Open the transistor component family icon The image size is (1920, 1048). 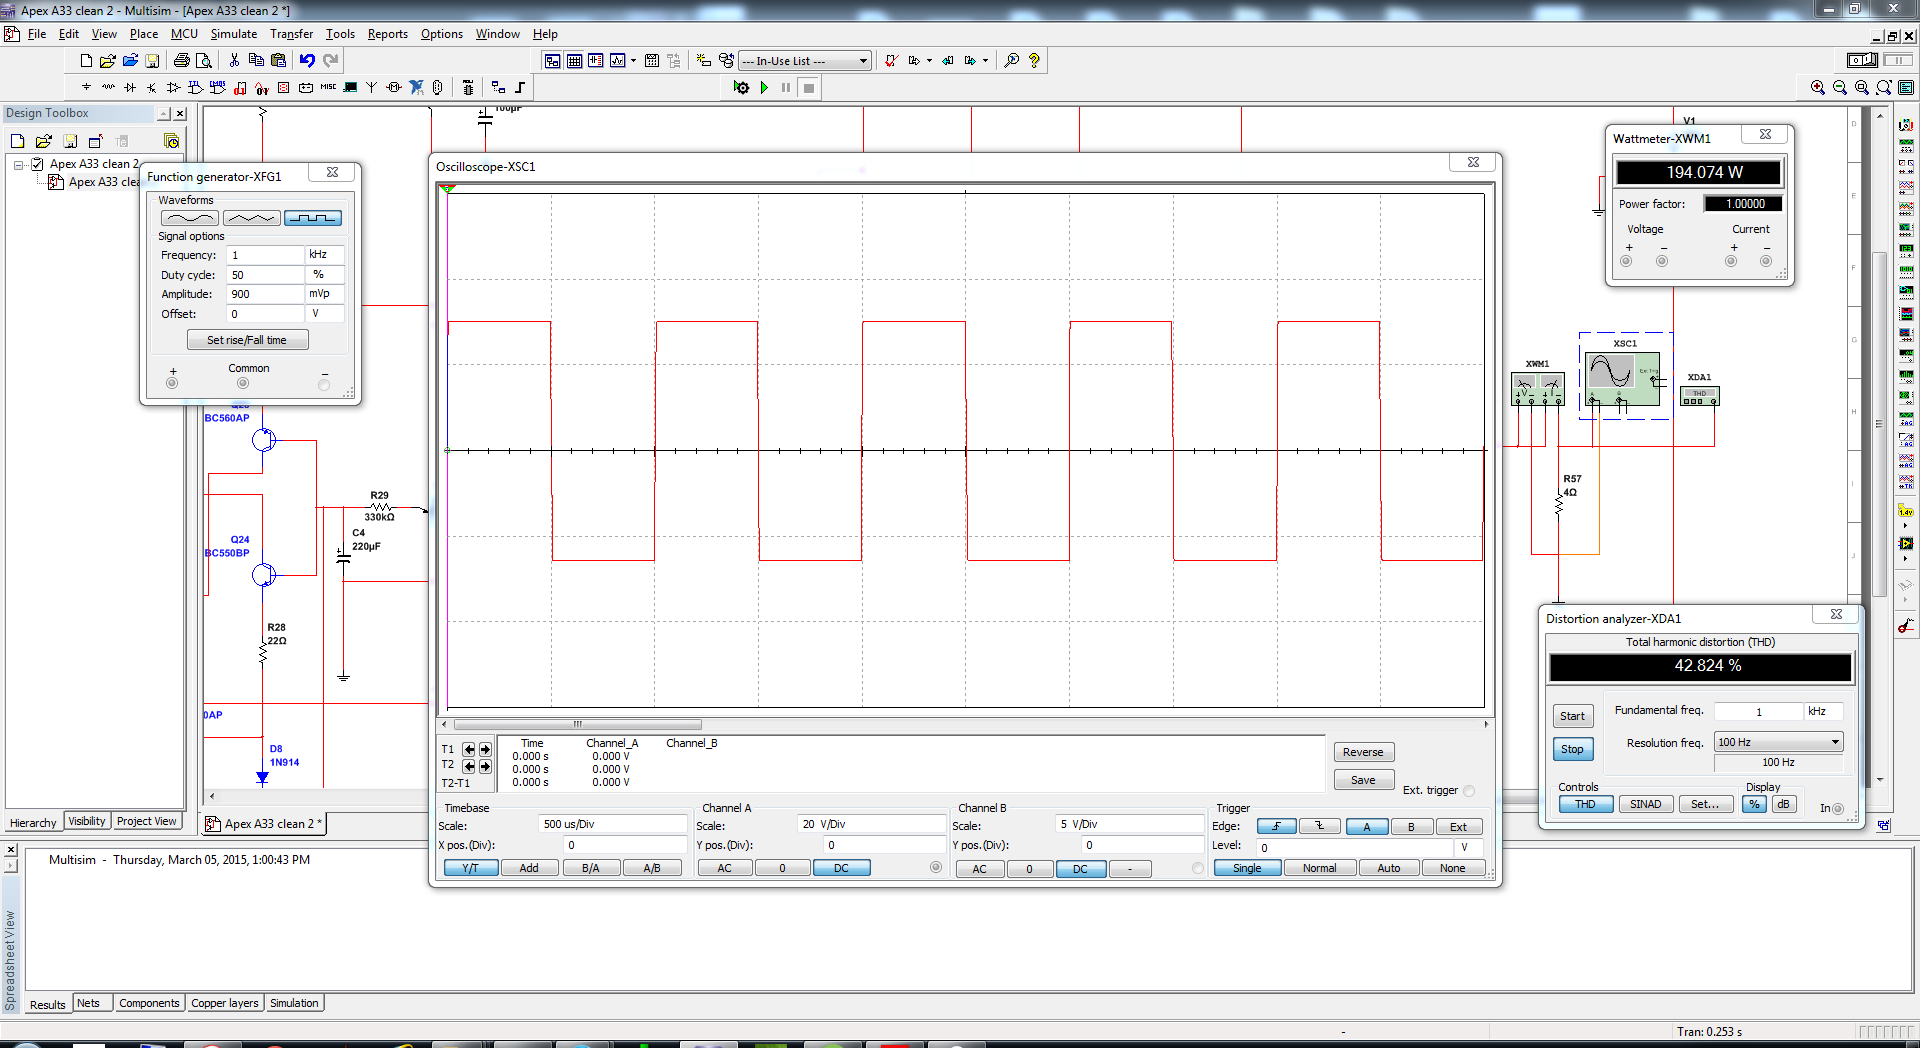click(x=152, y=88)
